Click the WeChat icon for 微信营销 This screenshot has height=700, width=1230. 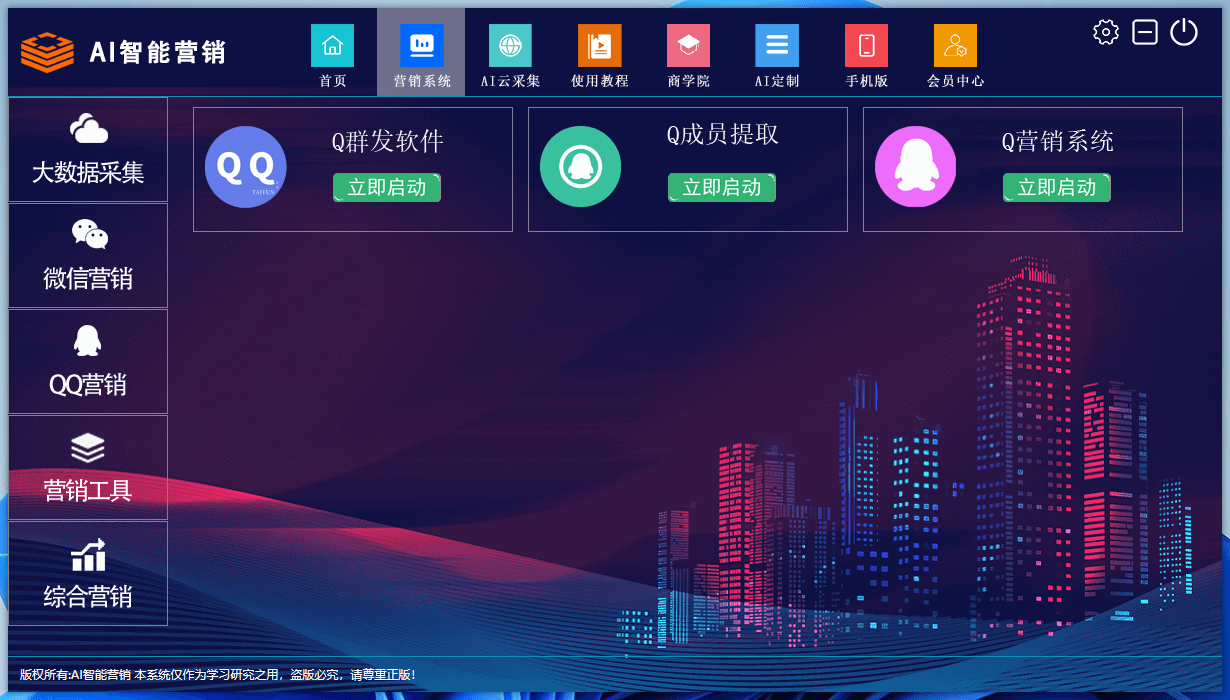point(89,234)
